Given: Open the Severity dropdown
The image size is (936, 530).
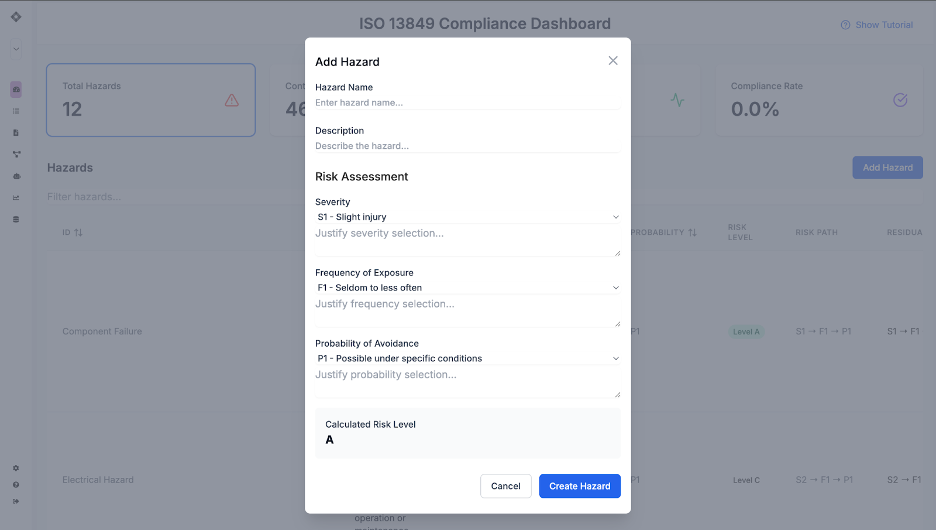Looking at the screenshot, I should coord(467,217).
